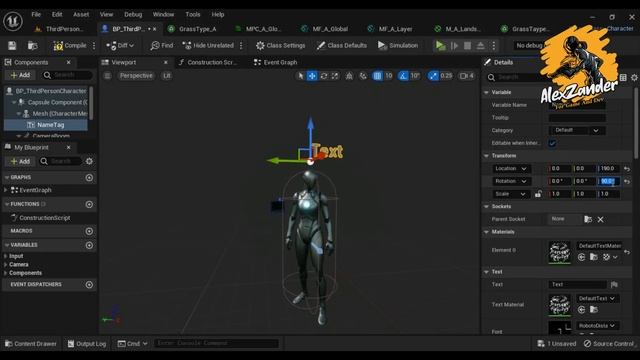Open the Diff dropdown
The image size is (640, 360).
coord(120,45)
